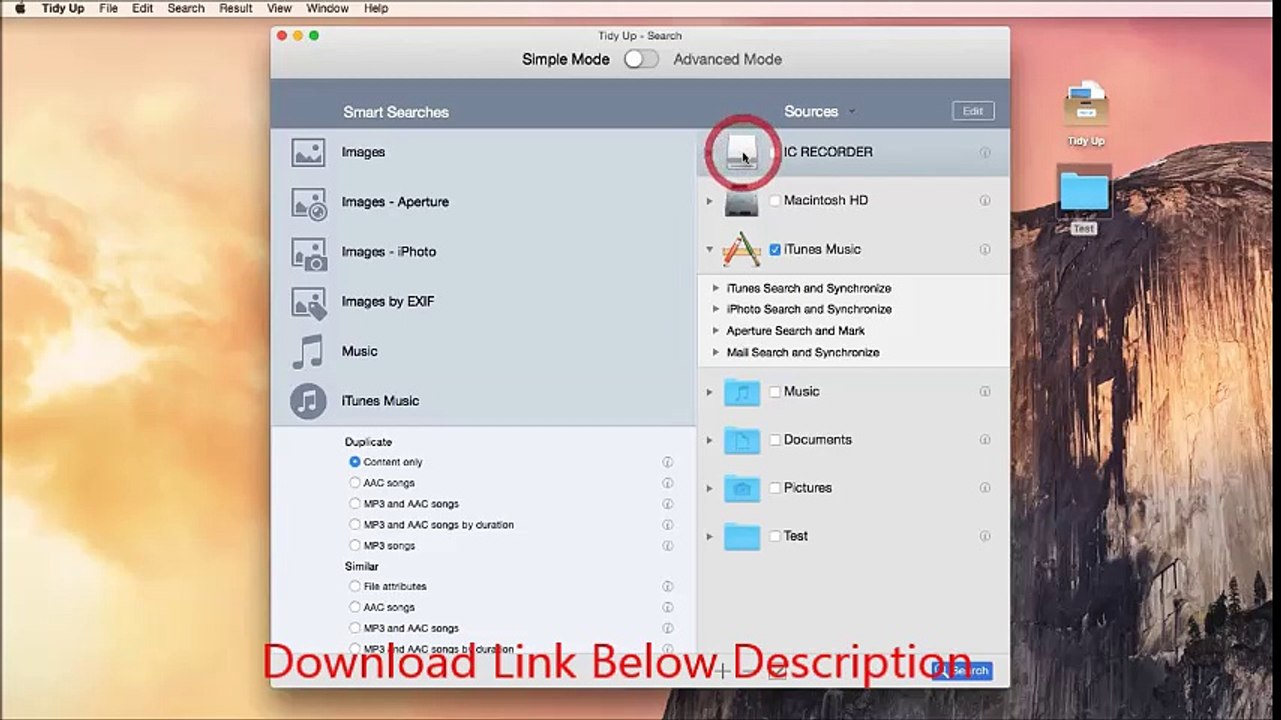Open the Search menu

[186, 8]
